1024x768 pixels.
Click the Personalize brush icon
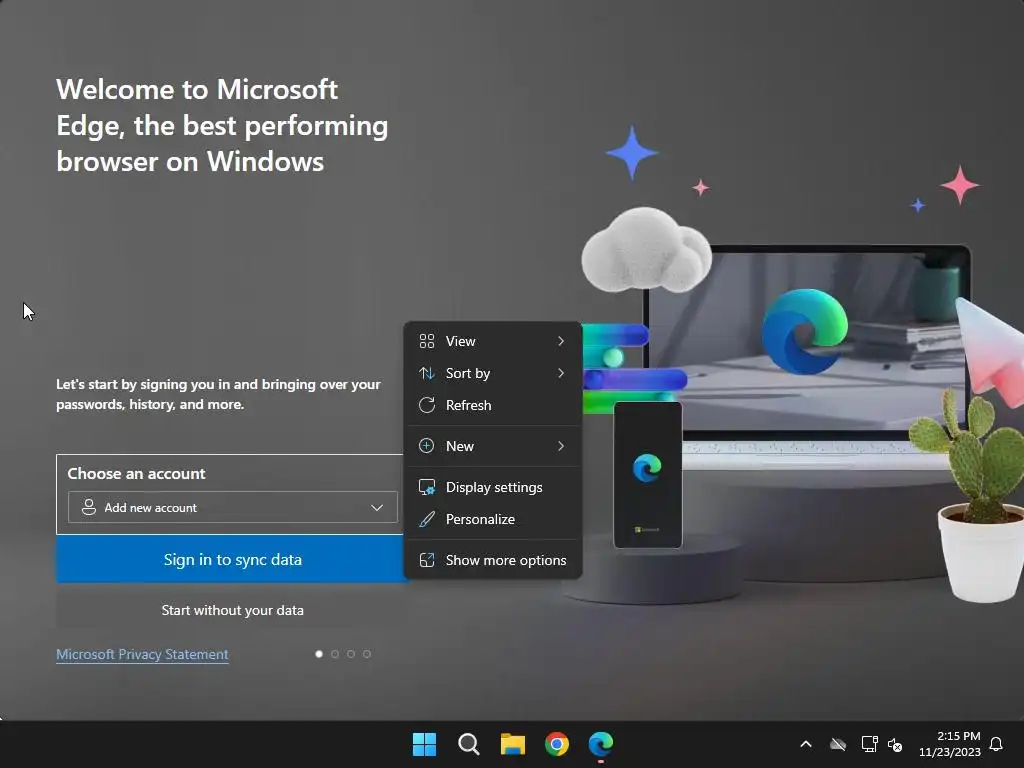tap(426, 519)
